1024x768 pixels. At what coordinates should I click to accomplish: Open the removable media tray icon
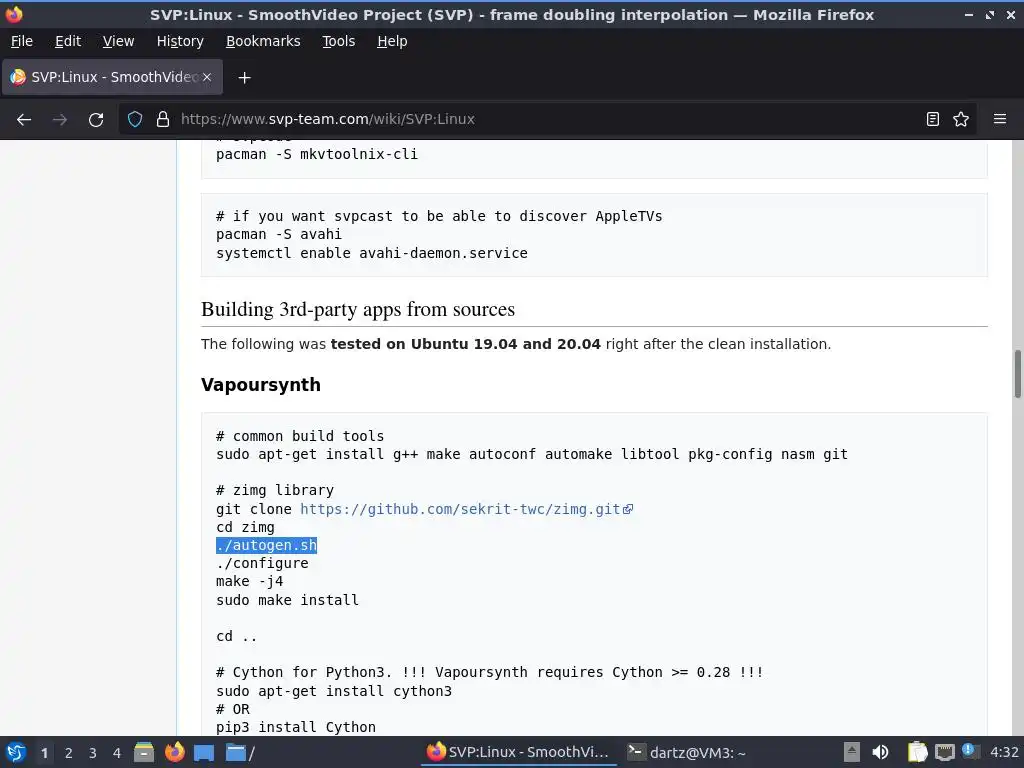tap(851, 752)
